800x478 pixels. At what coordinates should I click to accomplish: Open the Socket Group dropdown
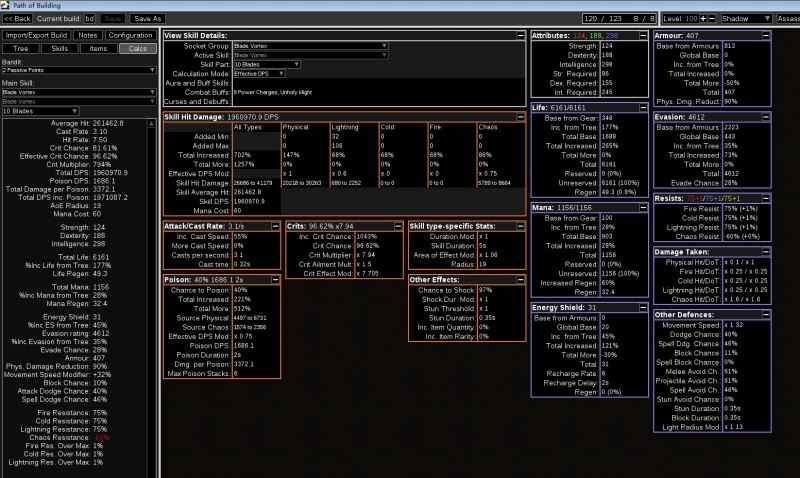310,46
